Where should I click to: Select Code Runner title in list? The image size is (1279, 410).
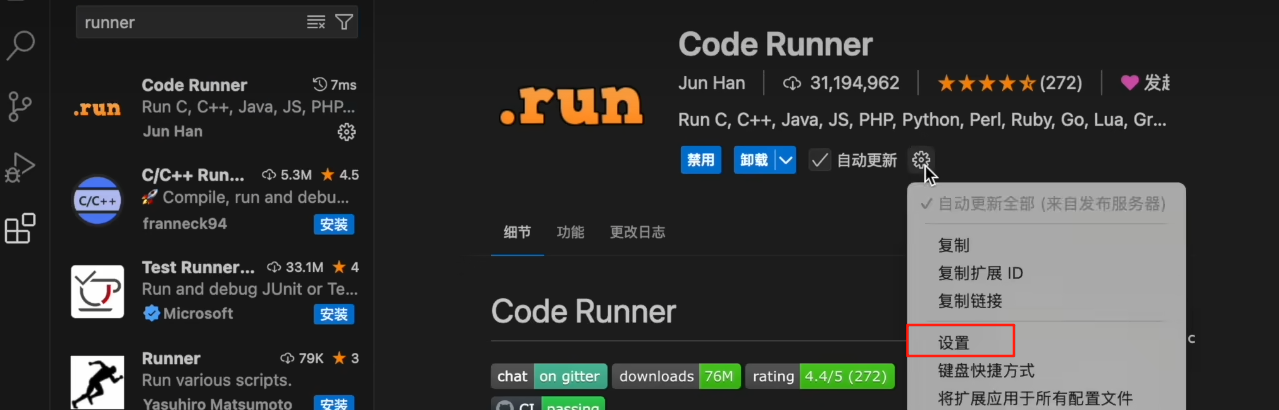[194, 85]
